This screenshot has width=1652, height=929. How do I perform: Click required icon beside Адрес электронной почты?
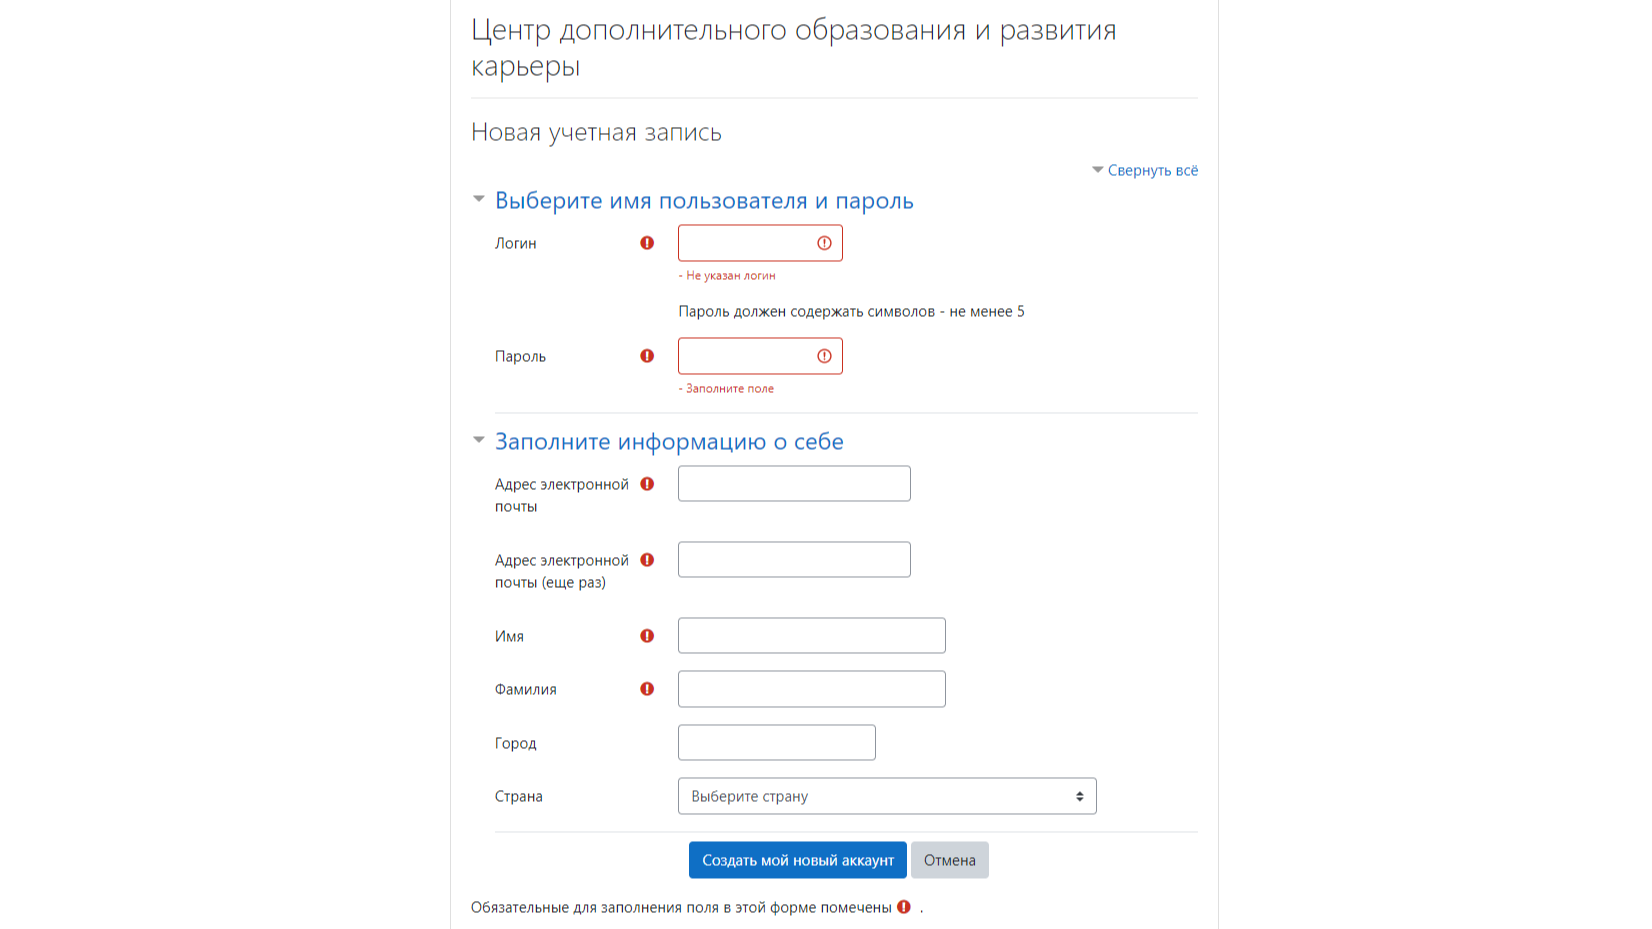[x=647, y=484]
